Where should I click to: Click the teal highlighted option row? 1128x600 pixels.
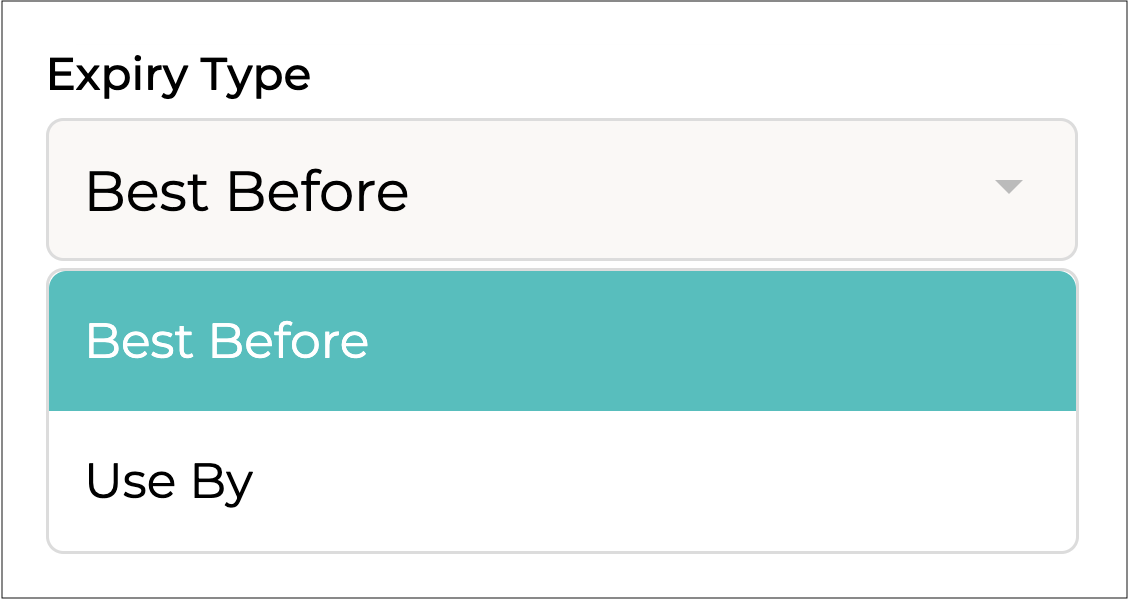[x=561, y=341]
